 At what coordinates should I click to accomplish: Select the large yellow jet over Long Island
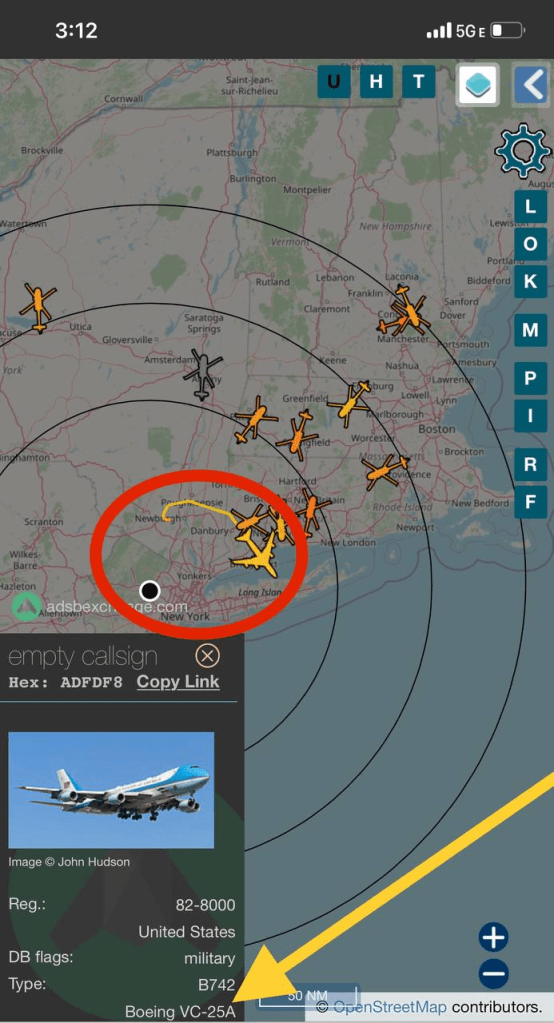coord(257,553)
